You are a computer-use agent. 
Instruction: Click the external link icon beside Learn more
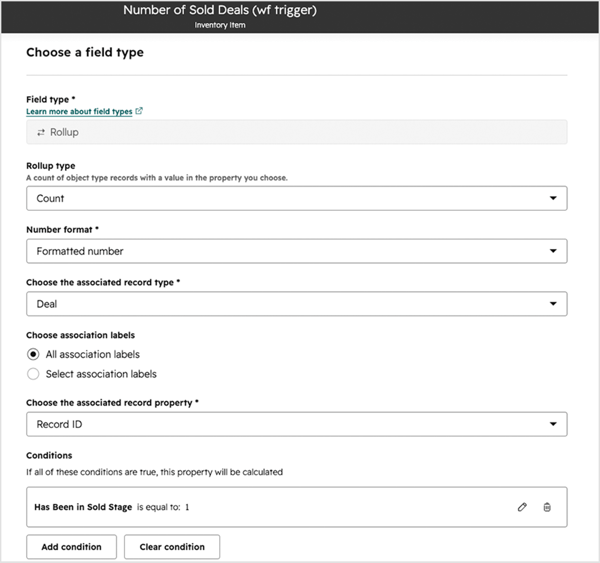coord(139,111)
